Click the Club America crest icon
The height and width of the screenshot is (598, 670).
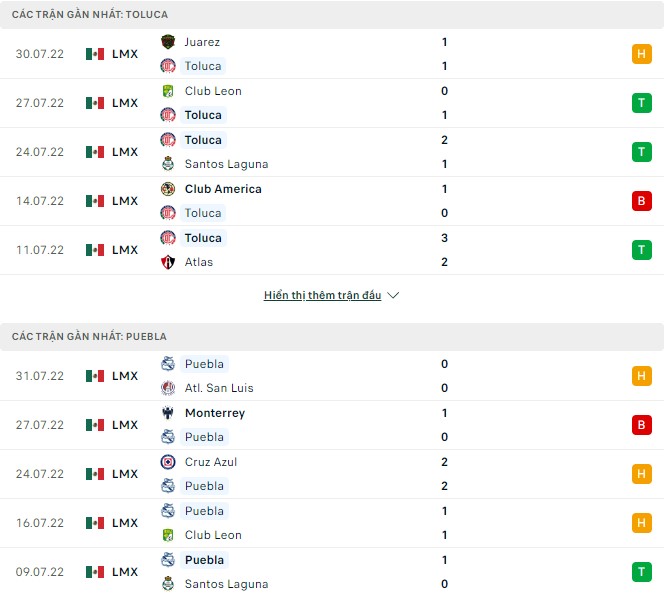coord(168,189)
